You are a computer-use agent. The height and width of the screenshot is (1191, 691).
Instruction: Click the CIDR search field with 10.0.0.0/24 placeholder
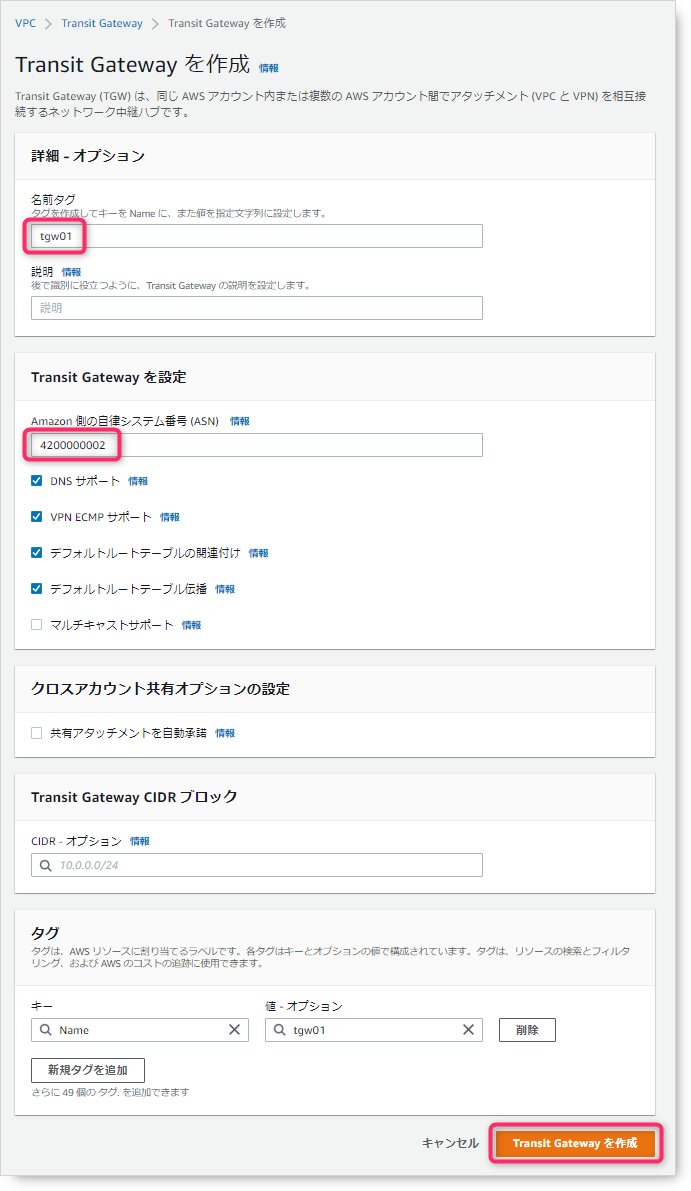257,865
